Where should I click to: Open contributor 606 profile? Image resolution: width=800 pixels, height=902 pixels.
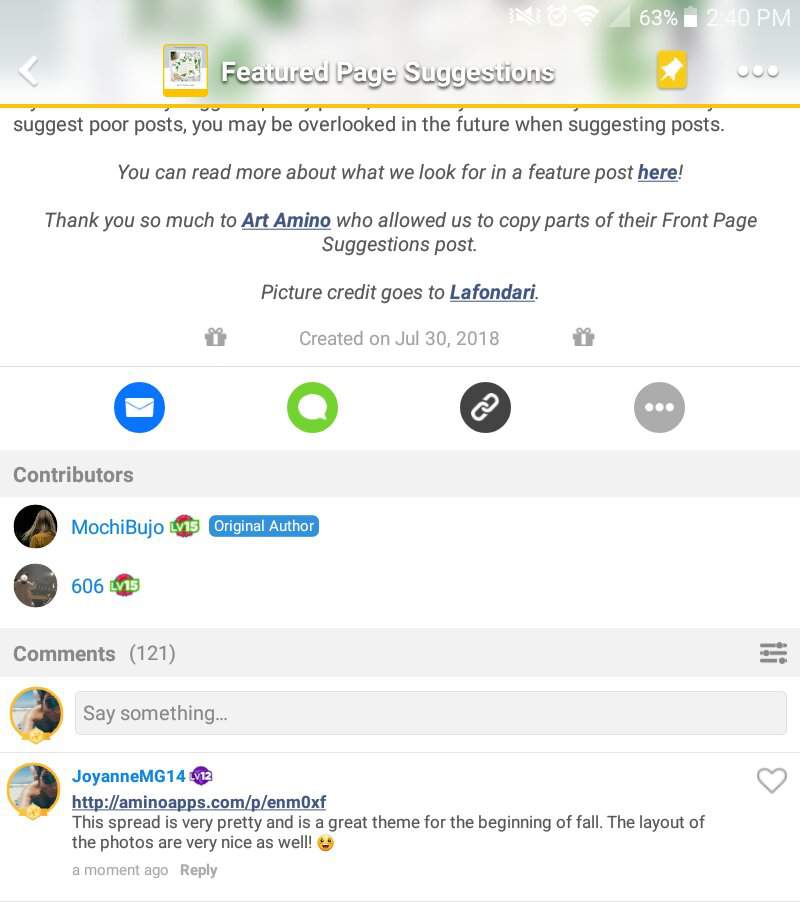click(87, 586)
